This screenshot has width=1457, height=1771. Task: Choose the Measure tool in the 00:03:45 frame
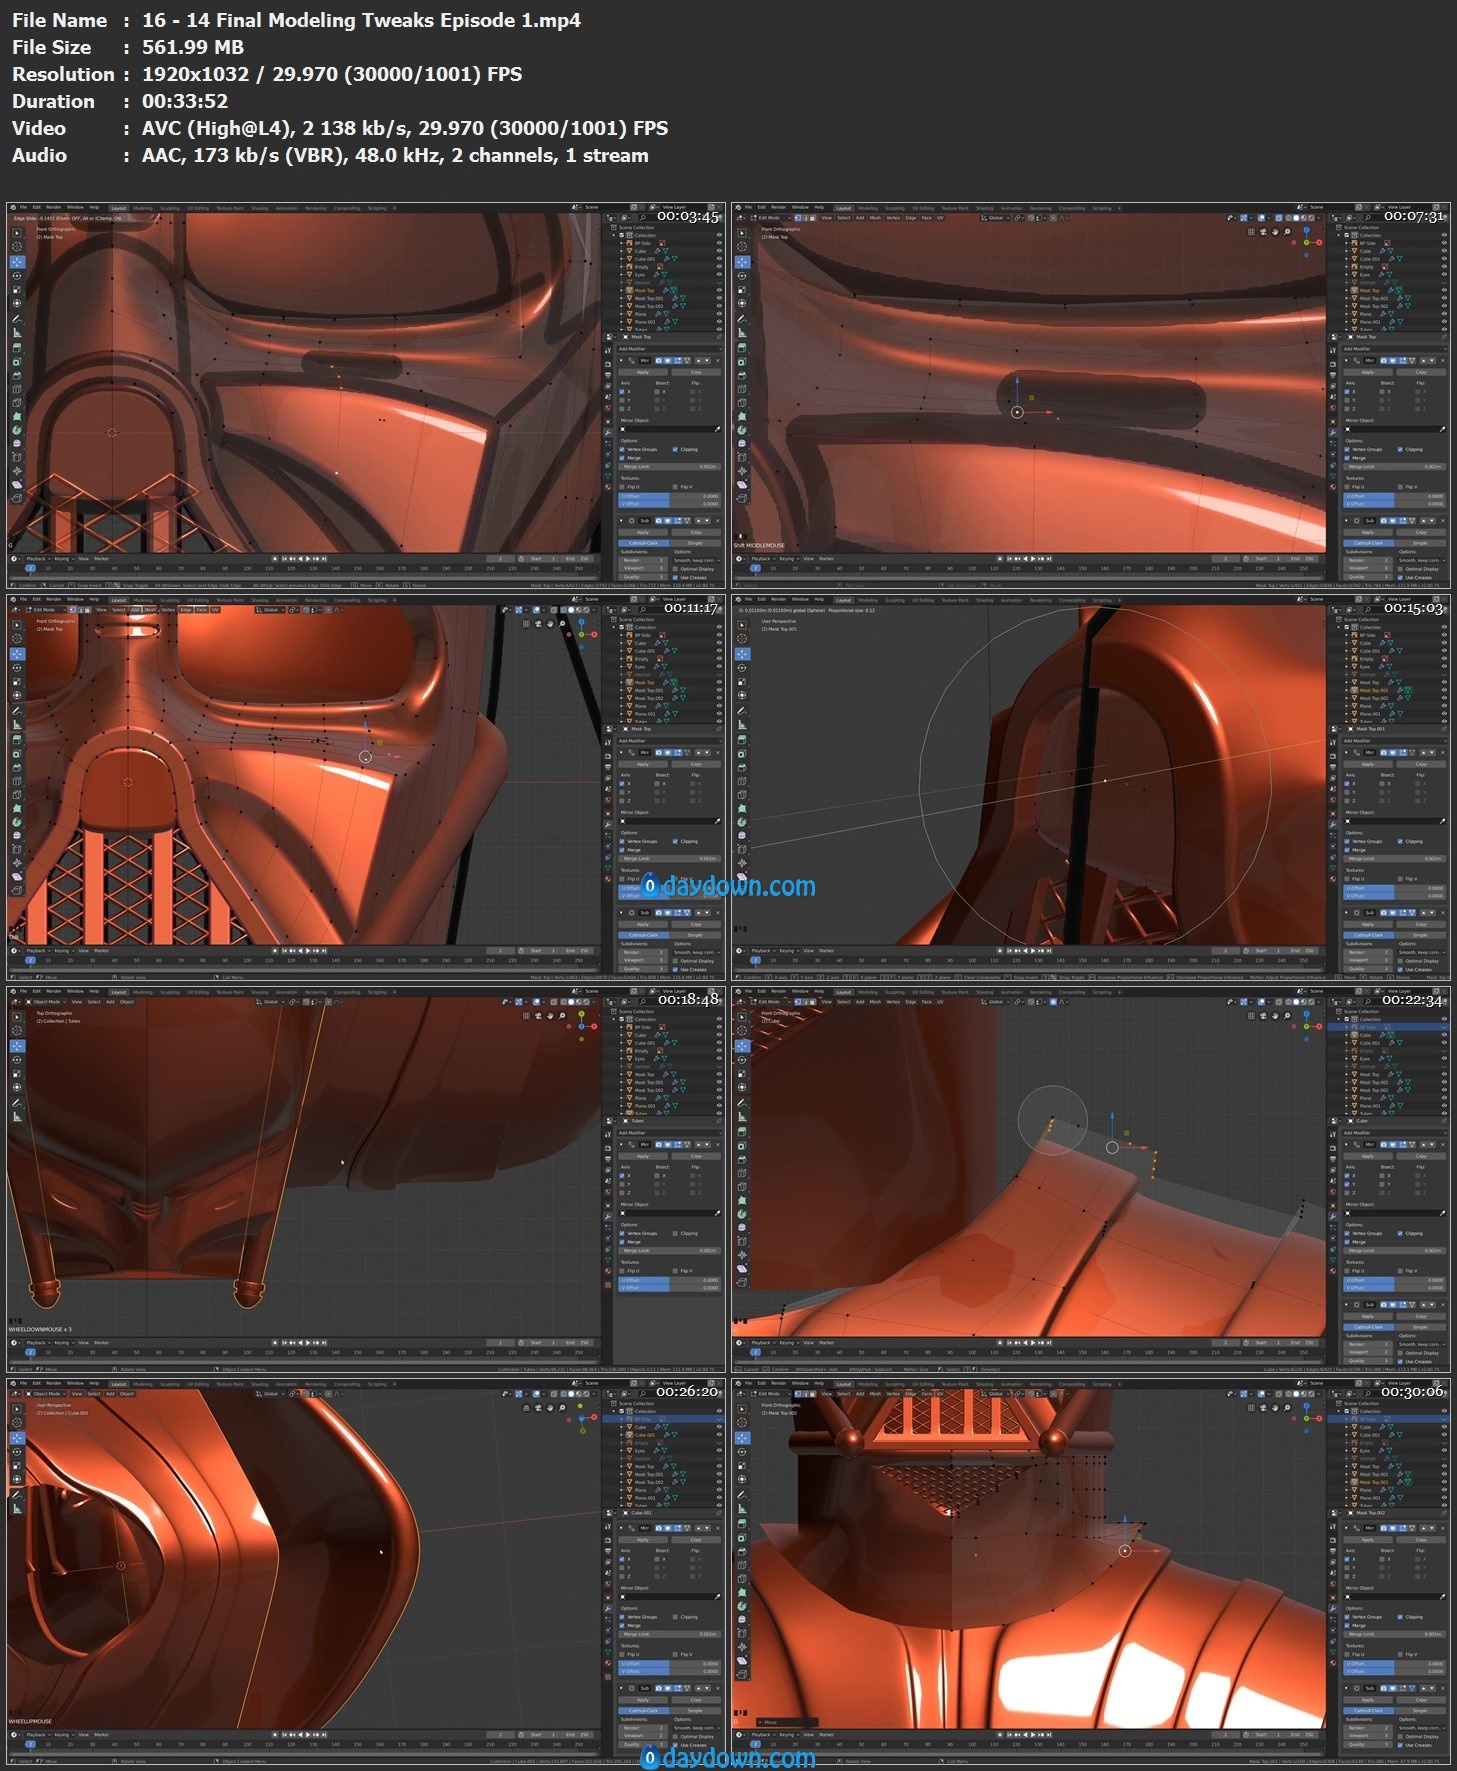17,333
